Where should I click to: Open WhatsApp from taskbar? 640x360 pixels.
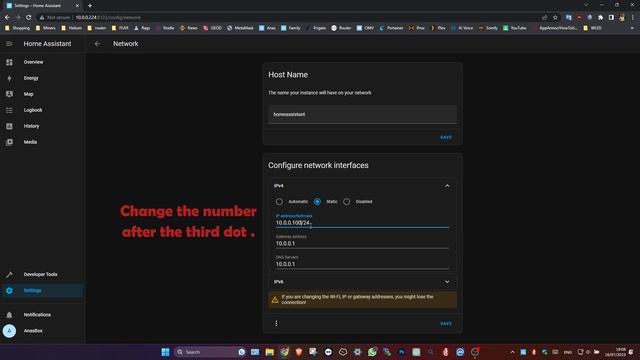(x=372, y=352)
